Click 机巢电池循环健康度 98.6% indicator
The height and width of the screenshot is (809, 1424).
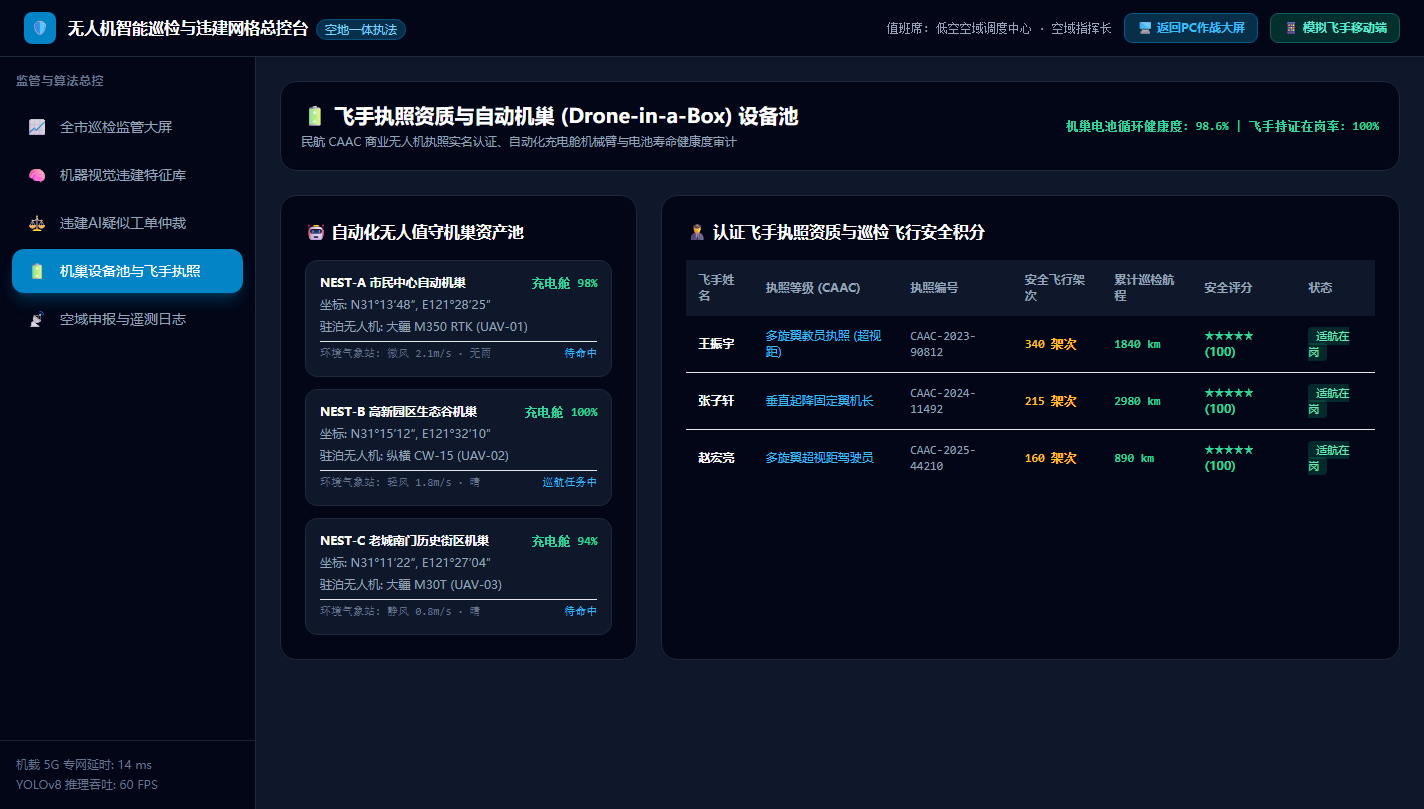click(x=1147, y=126)
